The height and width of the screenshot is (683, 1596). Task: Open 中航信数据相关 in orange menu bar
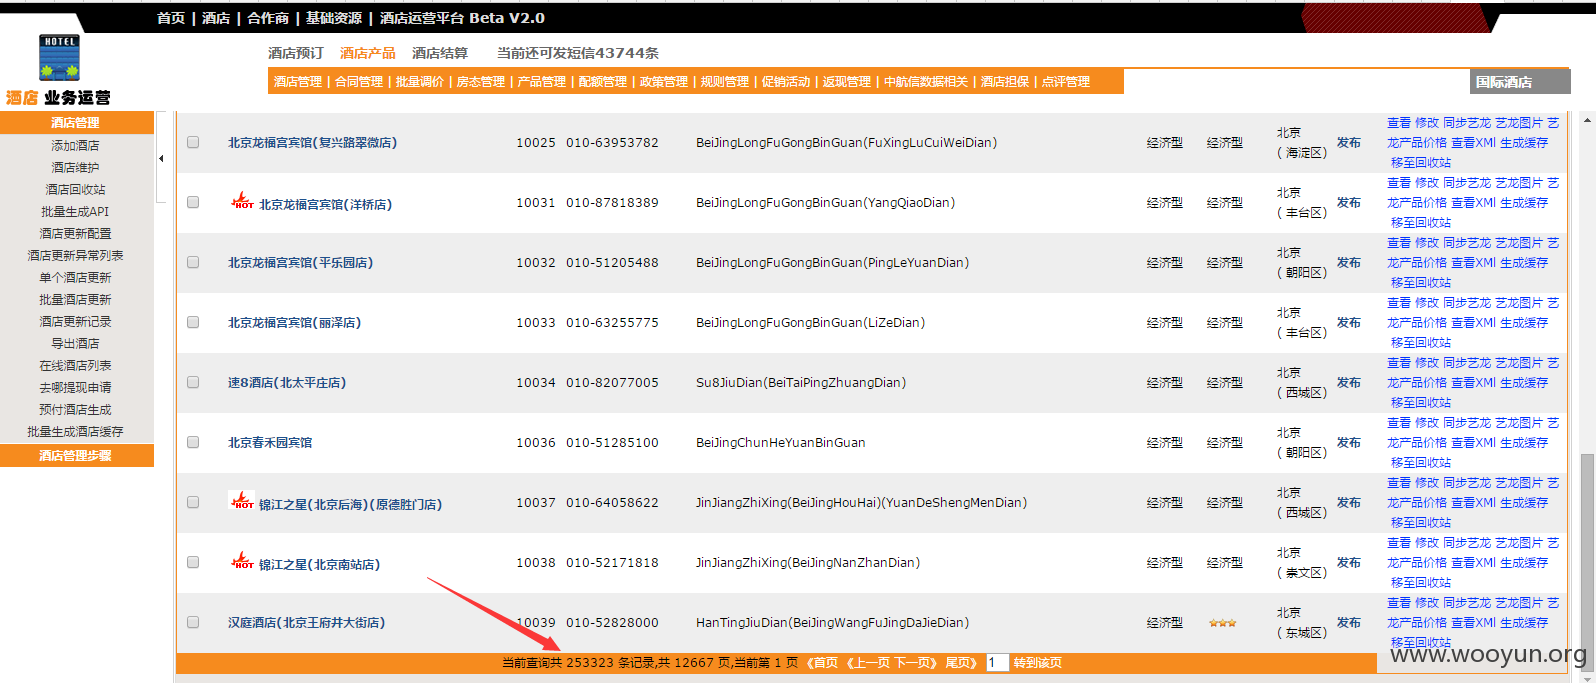926,82
